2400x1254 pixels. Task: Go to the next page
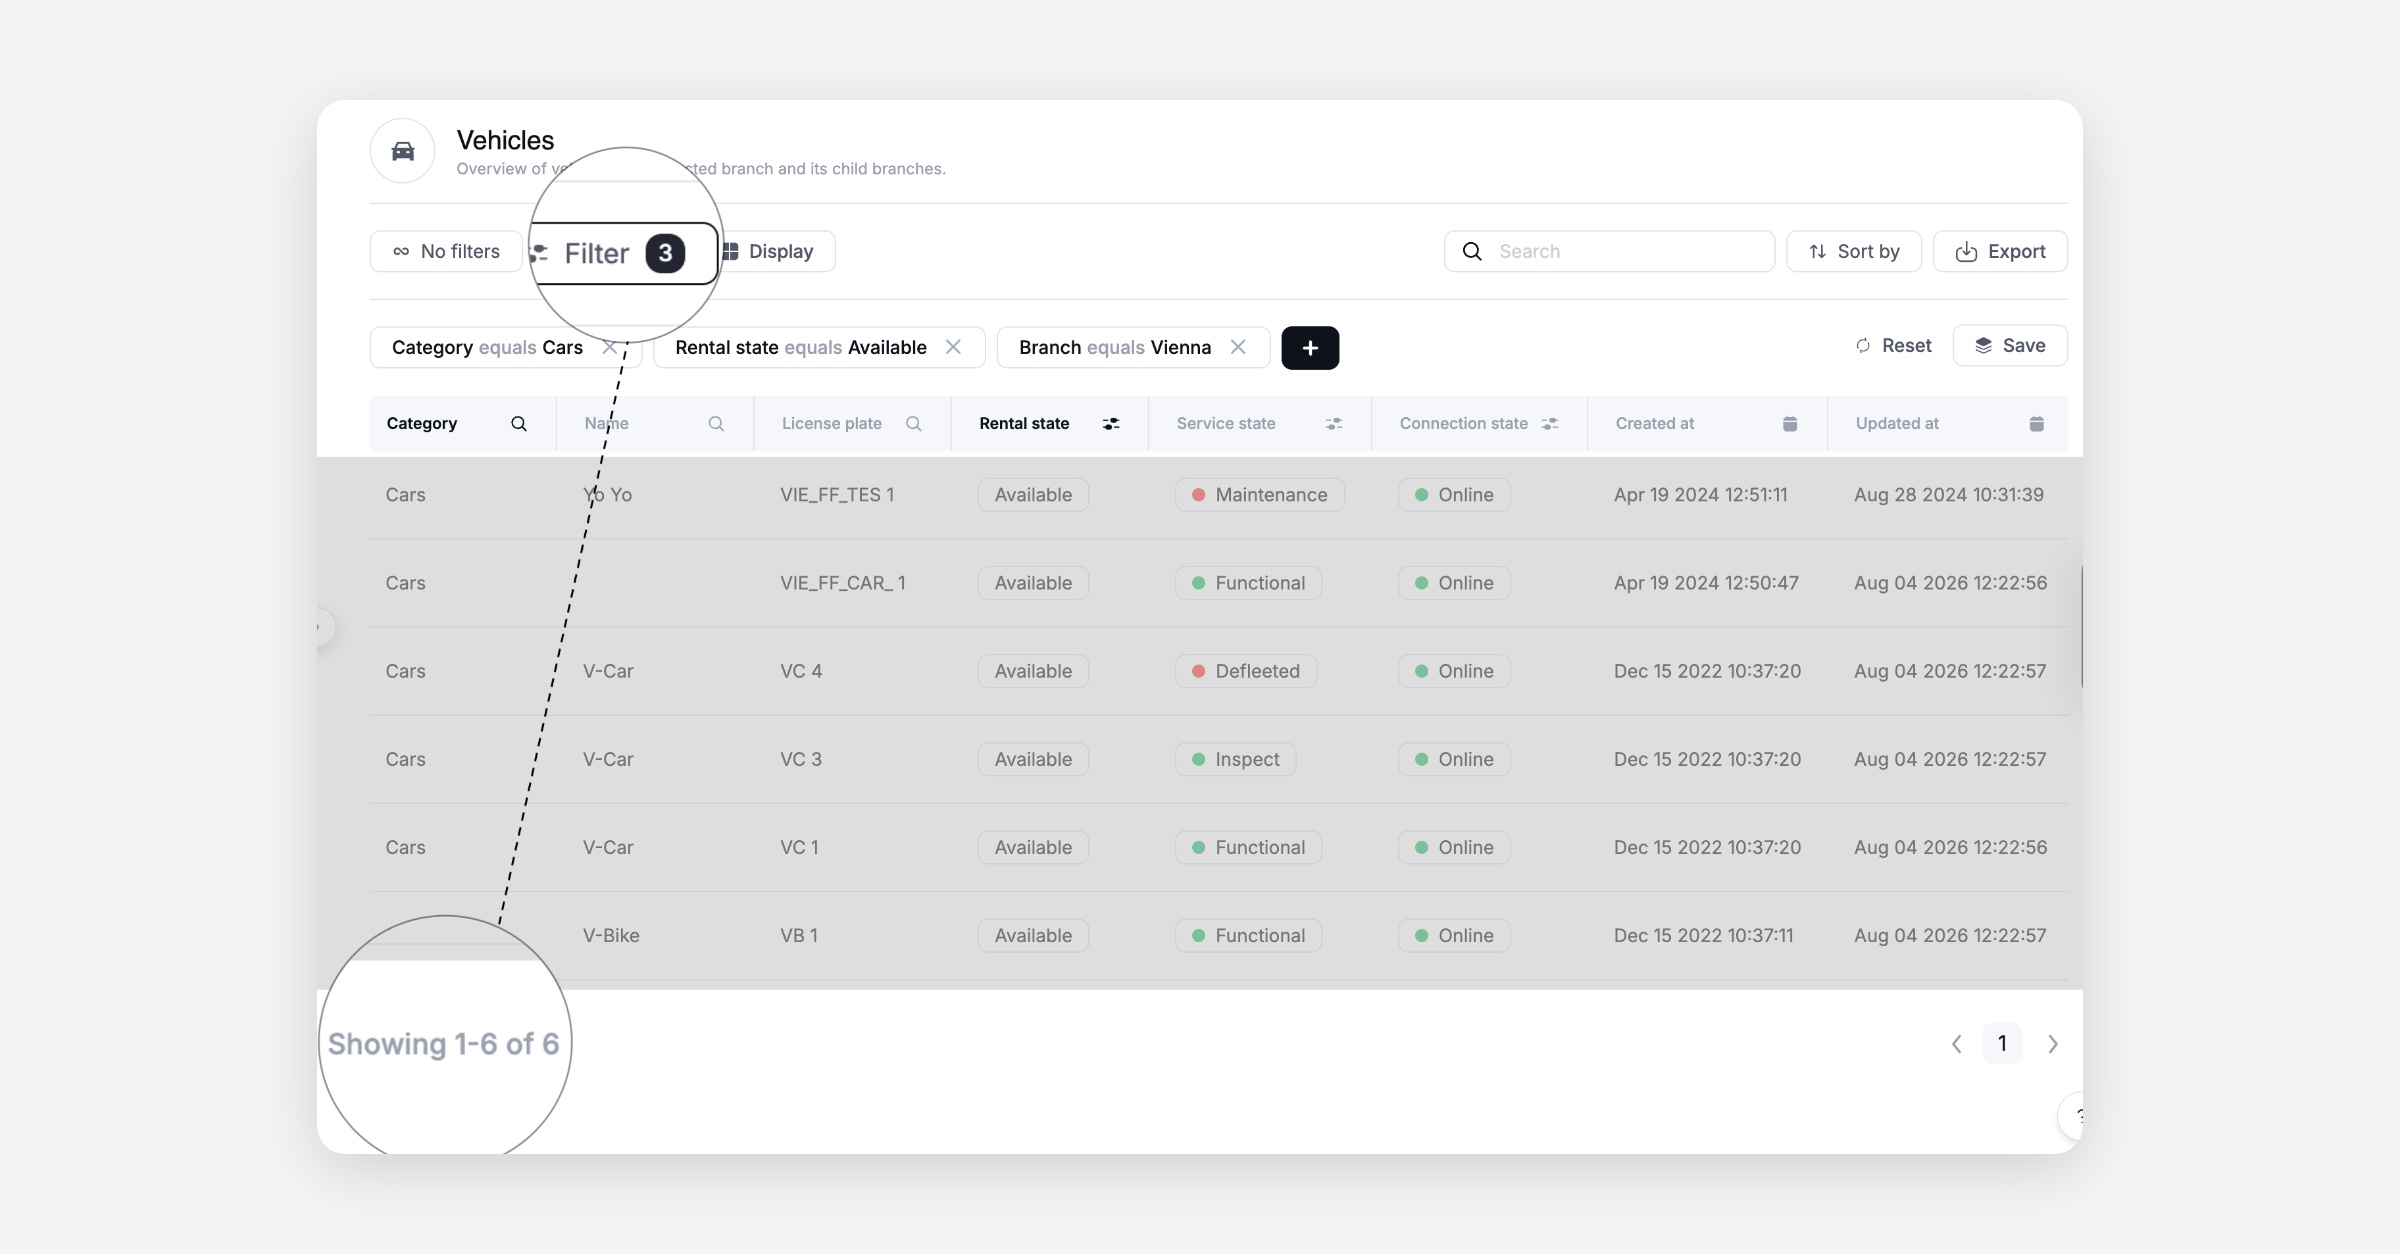(x=2053, y=1044)
